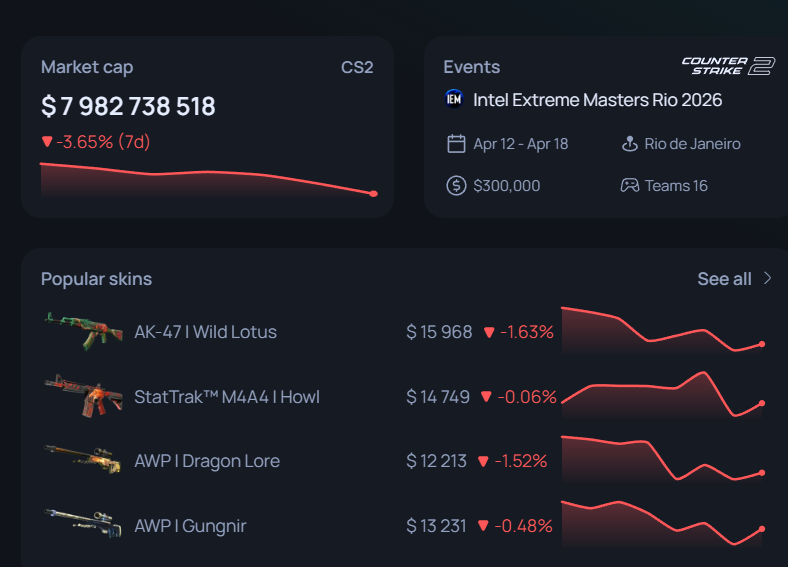Click the AWP Gungnir price sparkline
Viewport: 788px width, 567px height.
663,523
